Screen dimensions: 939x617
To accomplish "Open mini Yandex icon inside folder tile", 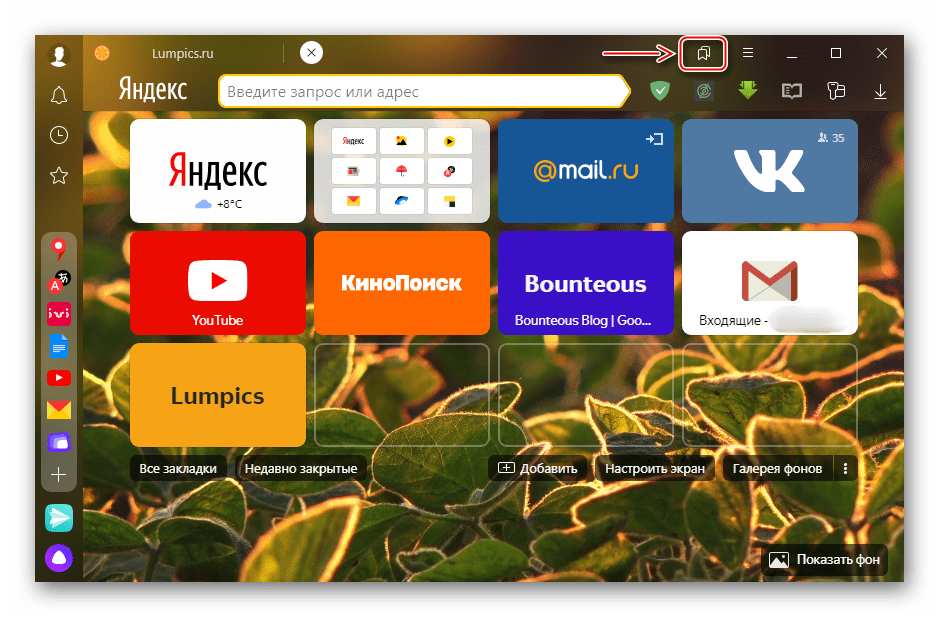I will coord(353,141).
